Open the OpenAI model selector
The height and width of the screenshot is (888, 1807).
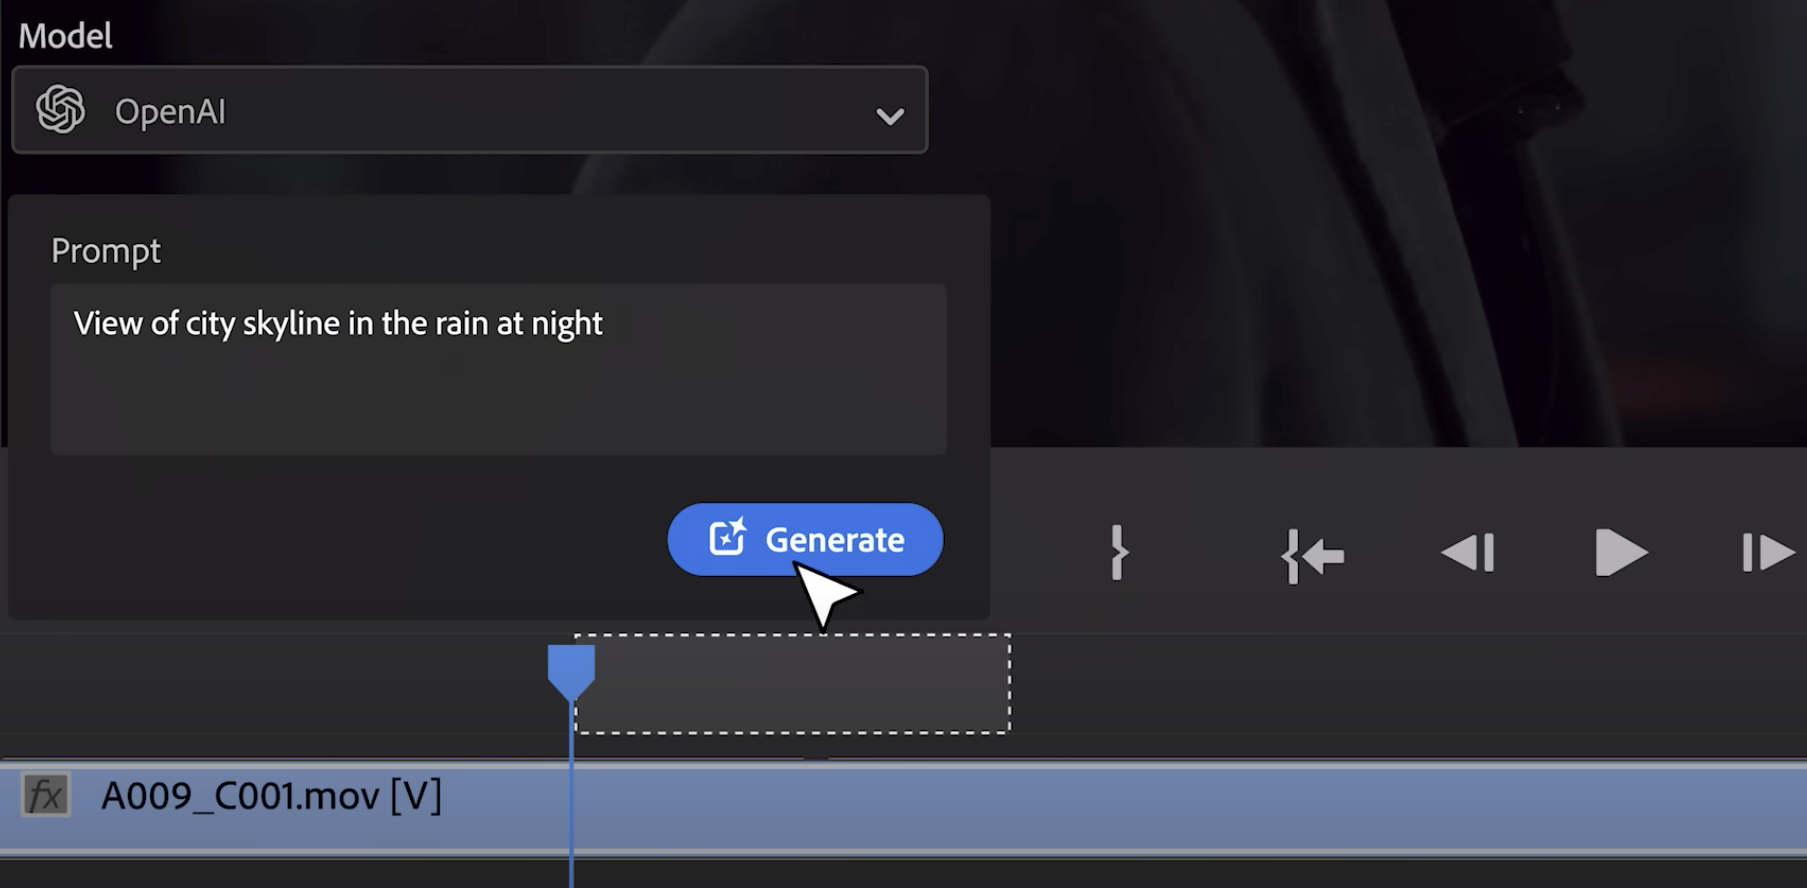(x=470, y=110)
